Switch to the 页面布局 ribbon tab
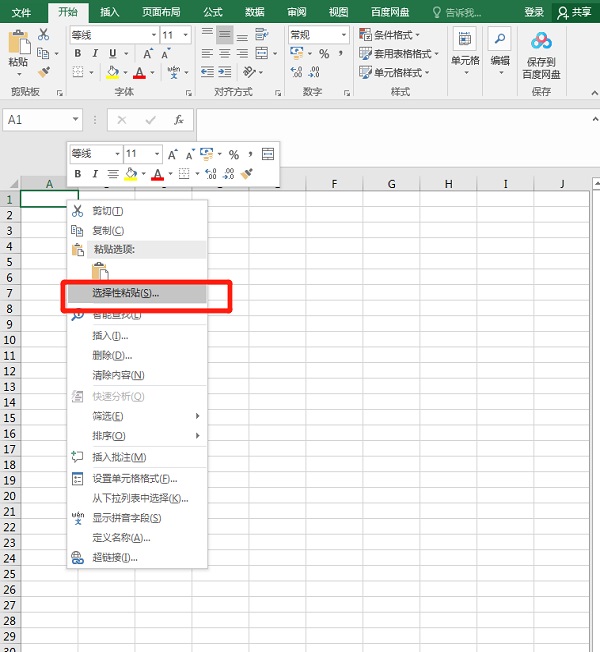 pos(160,12)
